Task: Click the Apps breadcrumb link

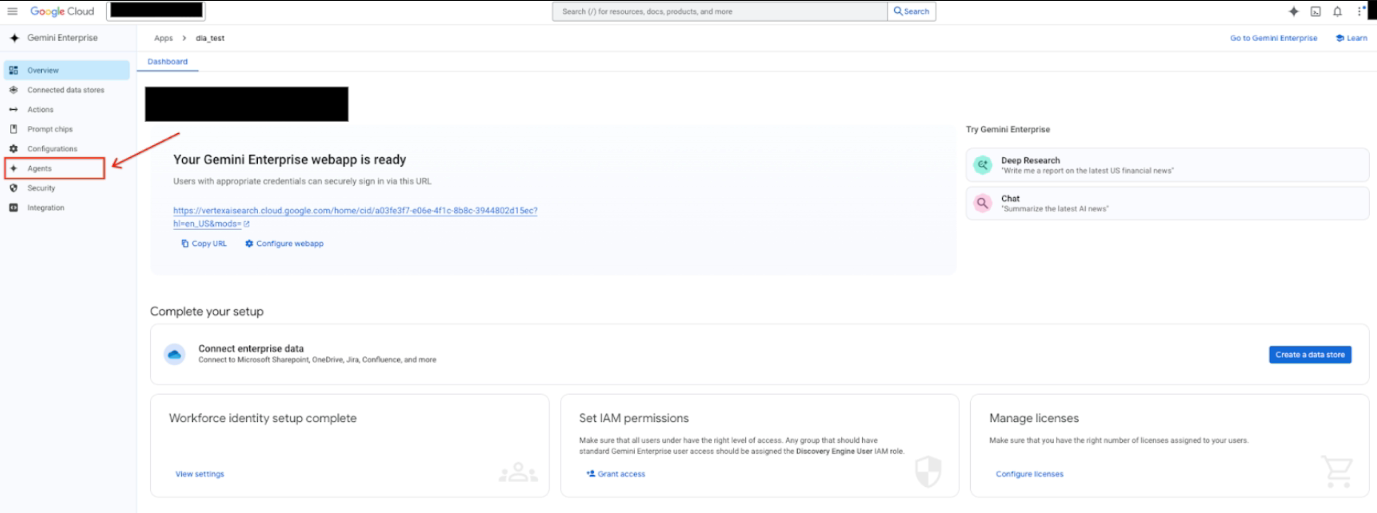Action: pos(163,38)
